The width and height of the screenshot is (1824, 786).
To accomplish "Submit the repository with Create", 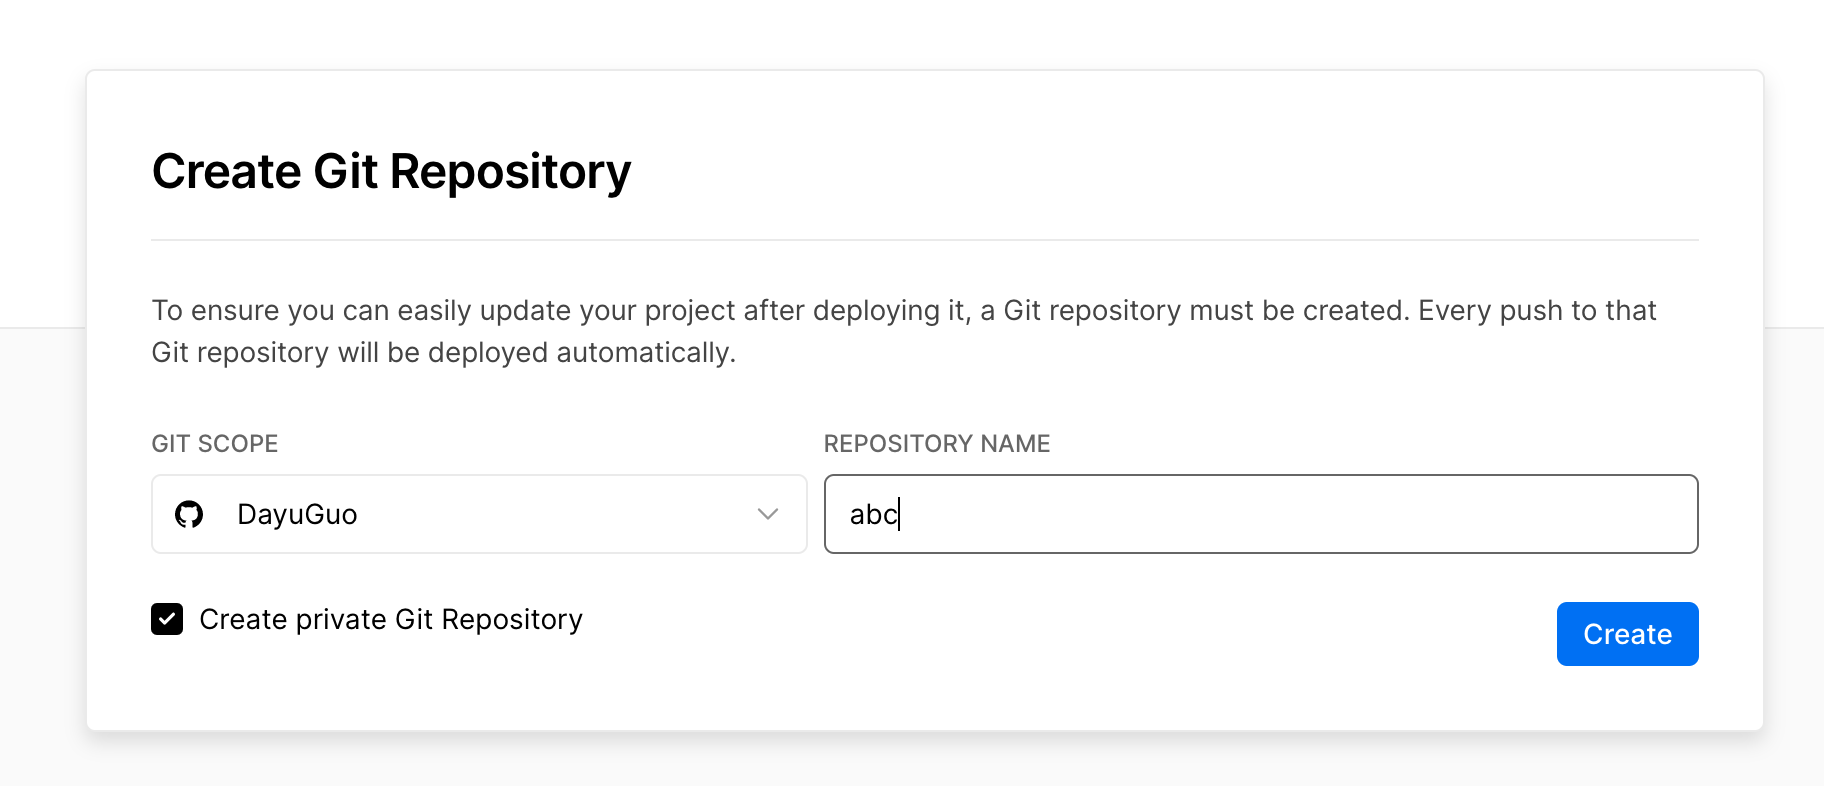I will pyautogui.click(x=1626, y=633).
